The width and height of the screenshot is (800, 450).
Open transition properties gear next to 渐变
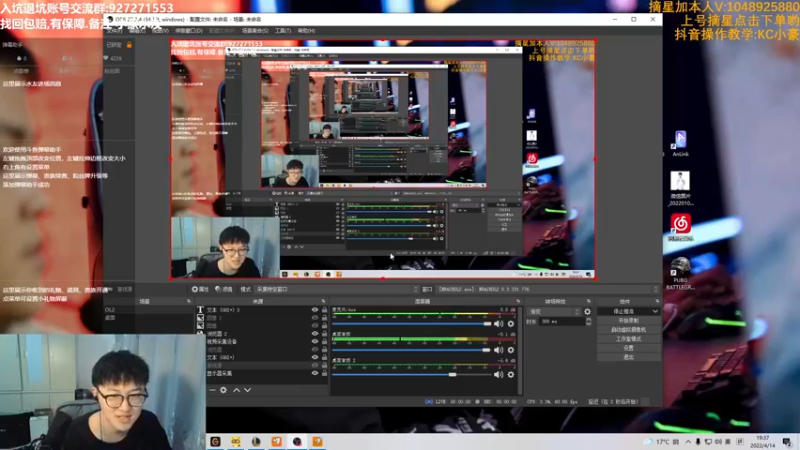point(587,312)
